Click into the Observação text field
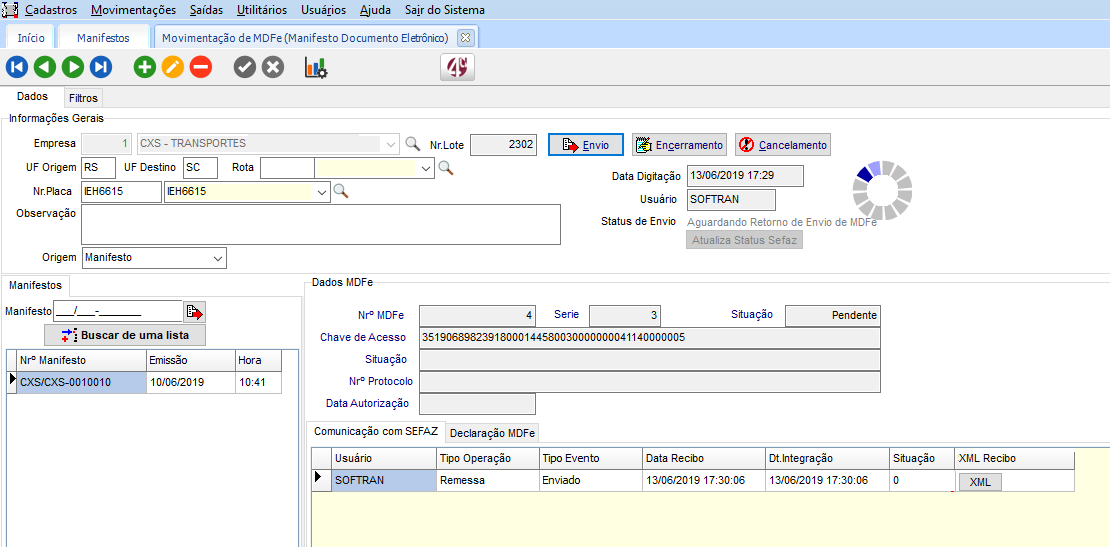Image resolution: width=1110 pixels, height=547 pixels. (320, 224)
